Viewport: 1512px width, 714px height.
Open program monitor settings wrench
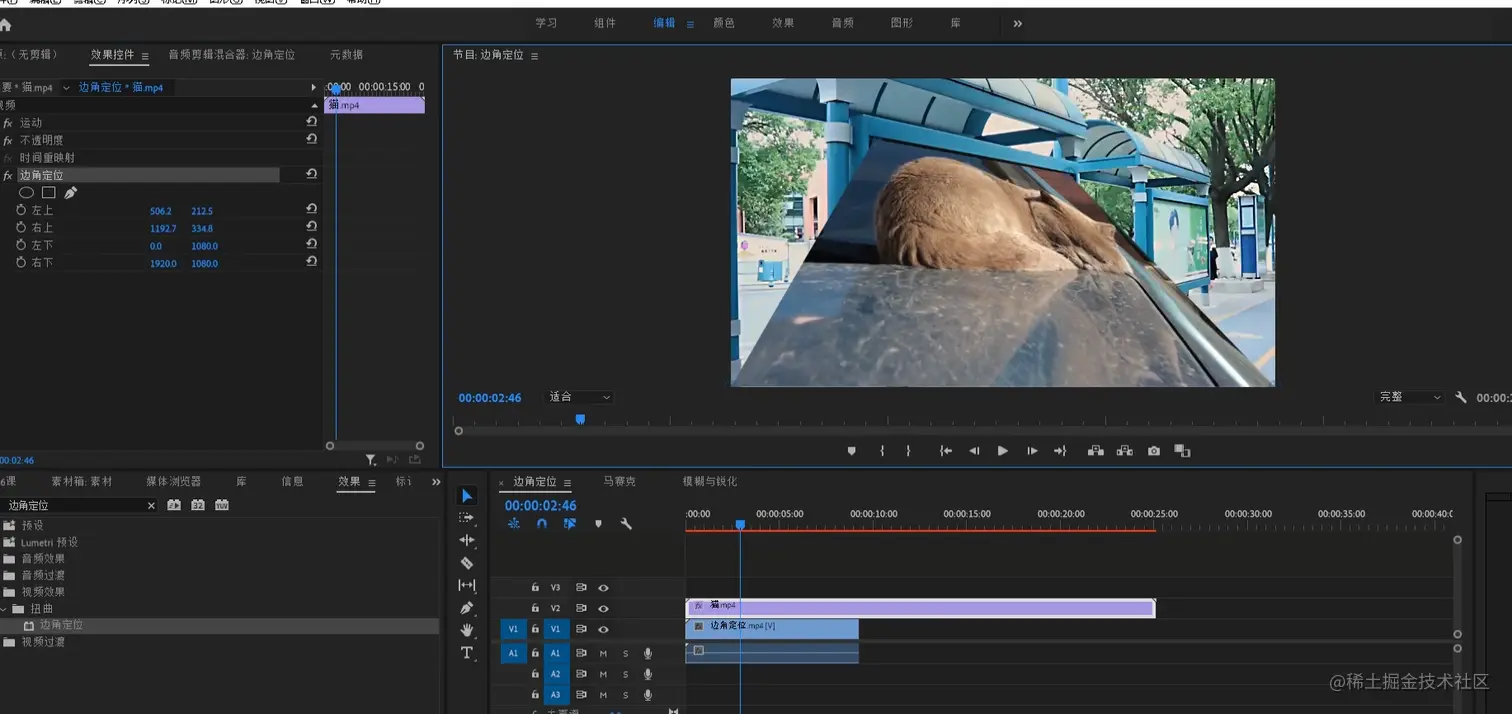tap(1461, 397)
